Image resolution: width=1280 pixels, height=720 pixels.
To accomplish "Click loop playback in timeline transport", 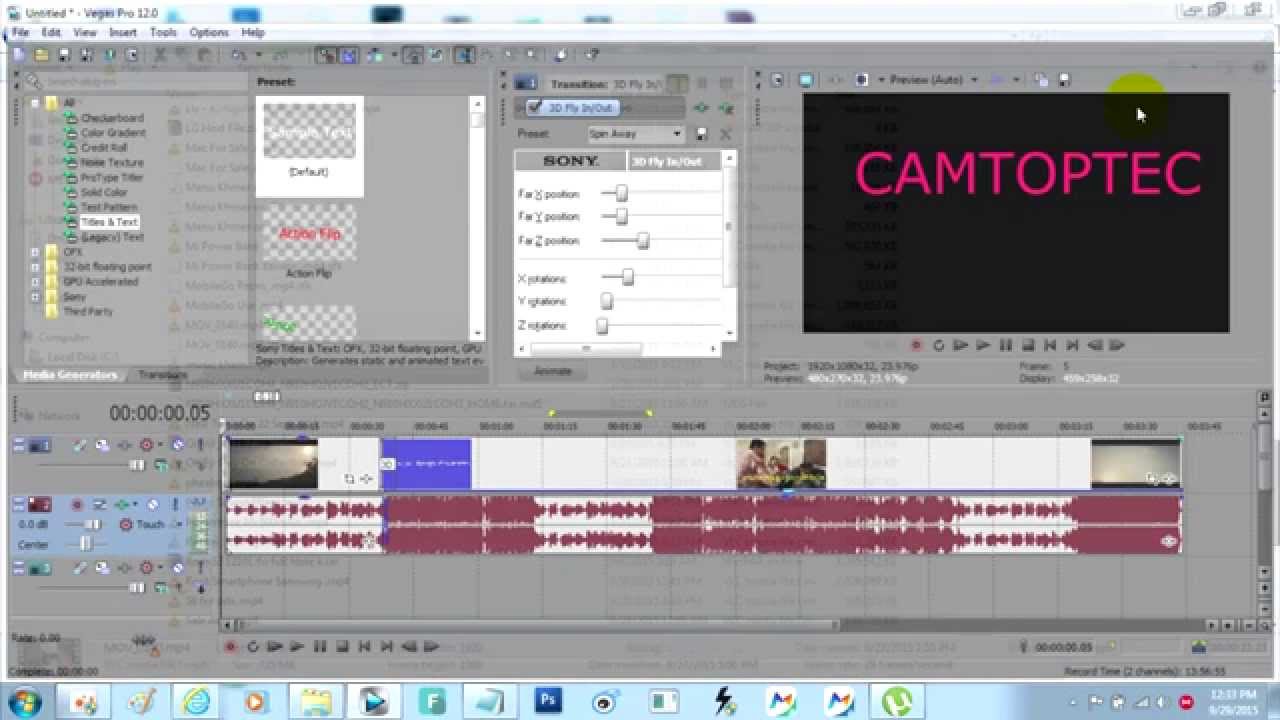I will click(253, 647).
